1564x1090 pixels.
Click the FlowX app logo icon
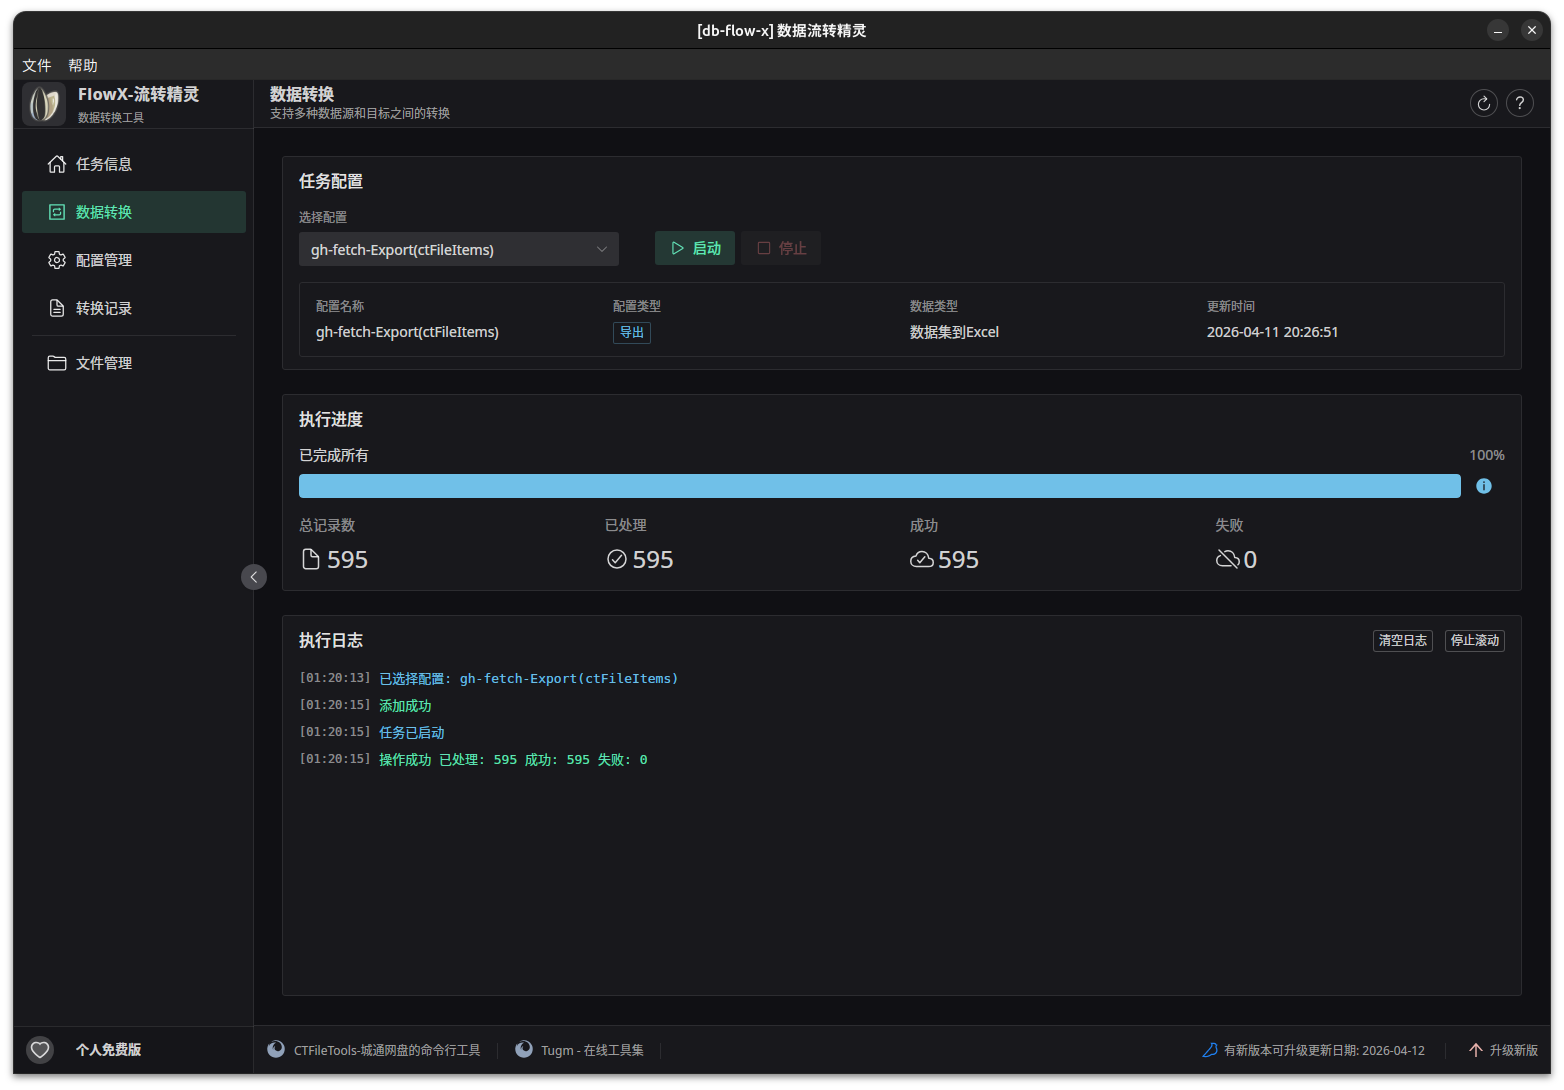point(44,104)
